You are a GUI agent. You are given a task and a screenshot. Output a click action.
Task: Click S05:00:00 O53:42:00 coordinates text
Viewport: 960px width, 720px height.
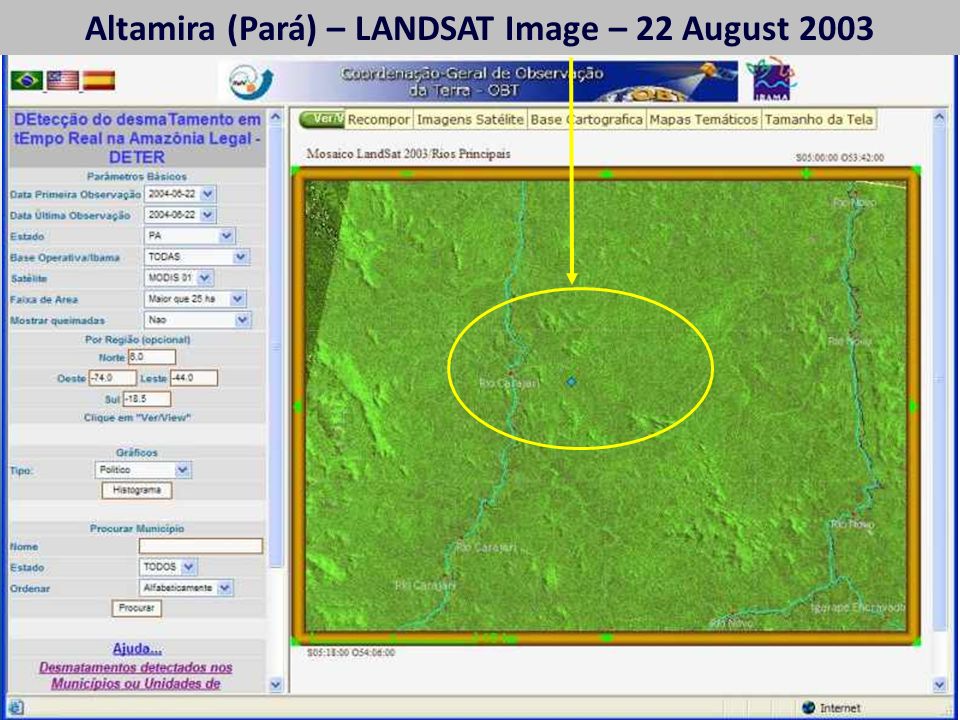point(840,157)
